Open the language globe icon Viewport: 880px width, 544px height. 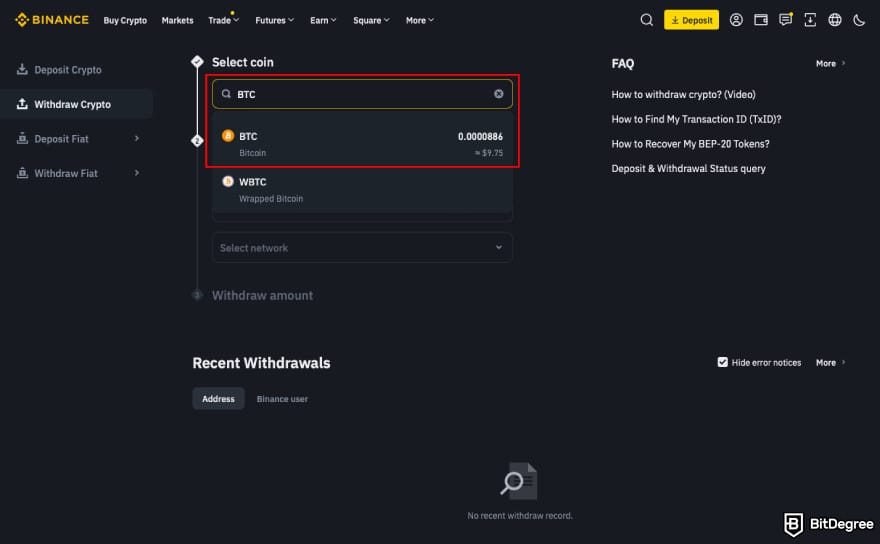tap(835, 20)
